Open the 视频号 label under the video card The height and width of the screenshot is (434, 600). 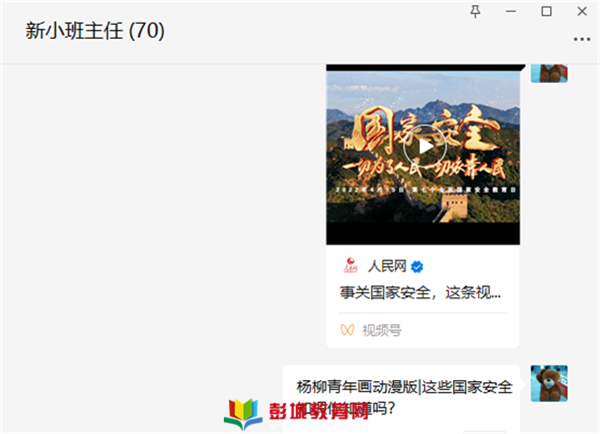(x=382, y=330)
